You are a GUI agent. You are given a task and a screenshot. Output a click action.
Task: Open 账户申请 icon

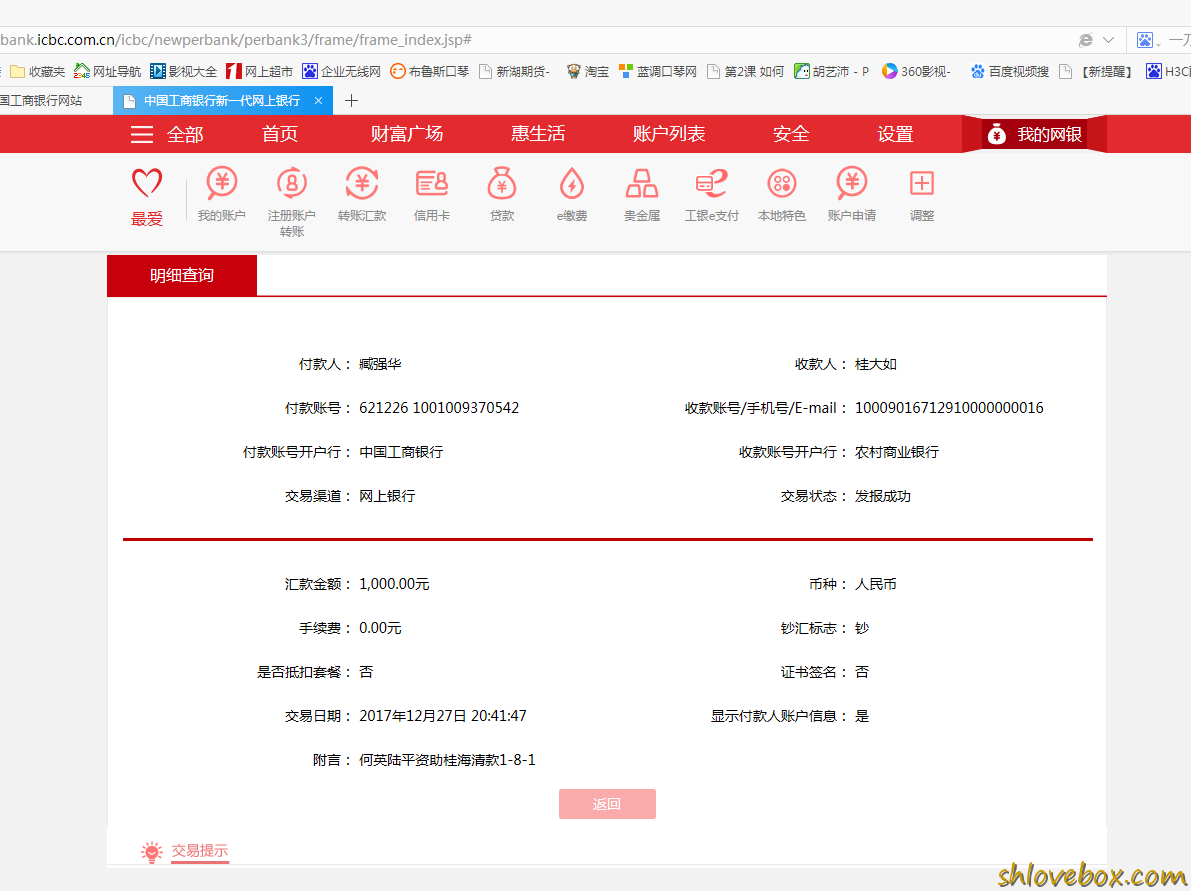click(x=851, y=183)
